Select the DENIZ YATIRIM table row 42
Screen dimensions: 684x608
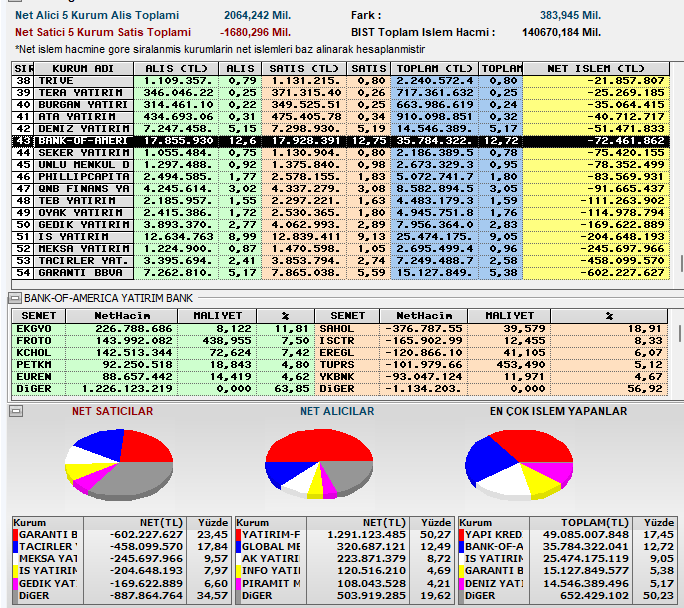pyautogui.click(x=340, y=129)
